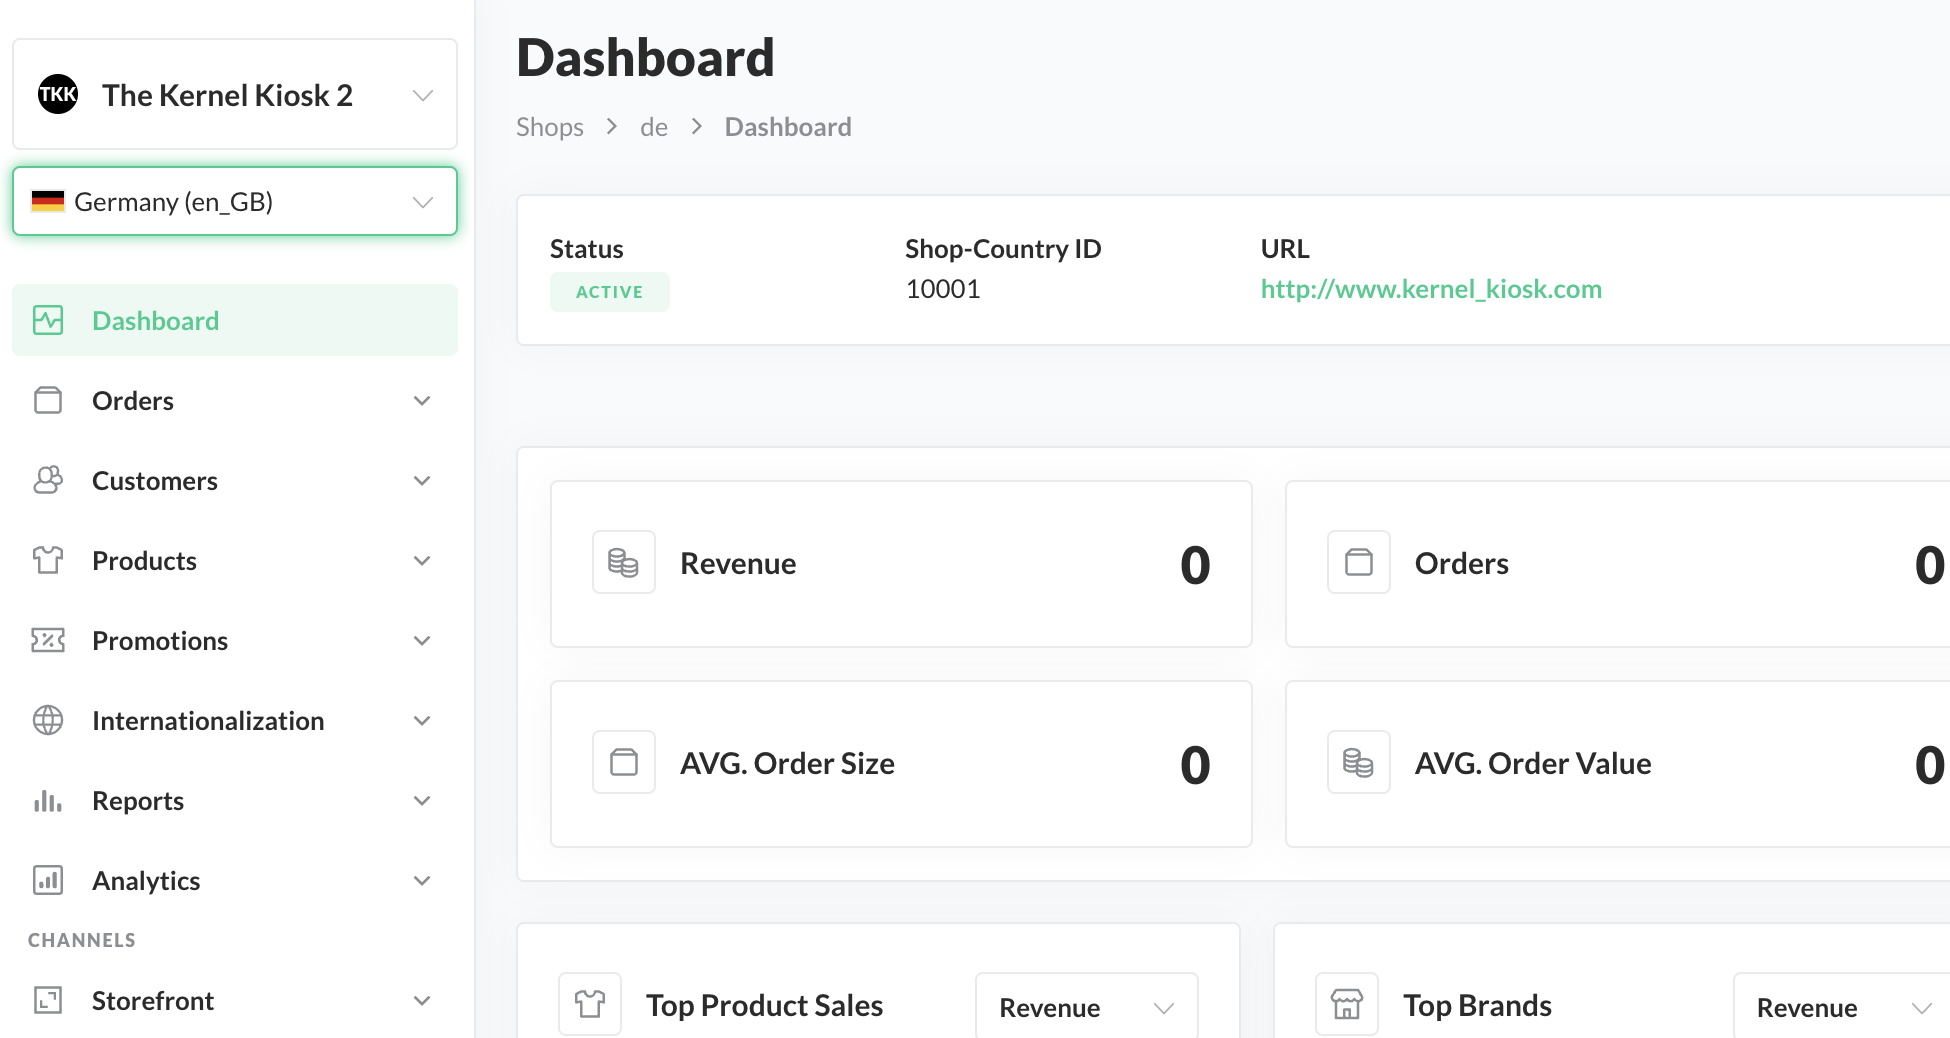Screen dimensions: 1950x1038
Task: Open Top Product Sales Revenue dropdown
Action: click(1086, 1007)
